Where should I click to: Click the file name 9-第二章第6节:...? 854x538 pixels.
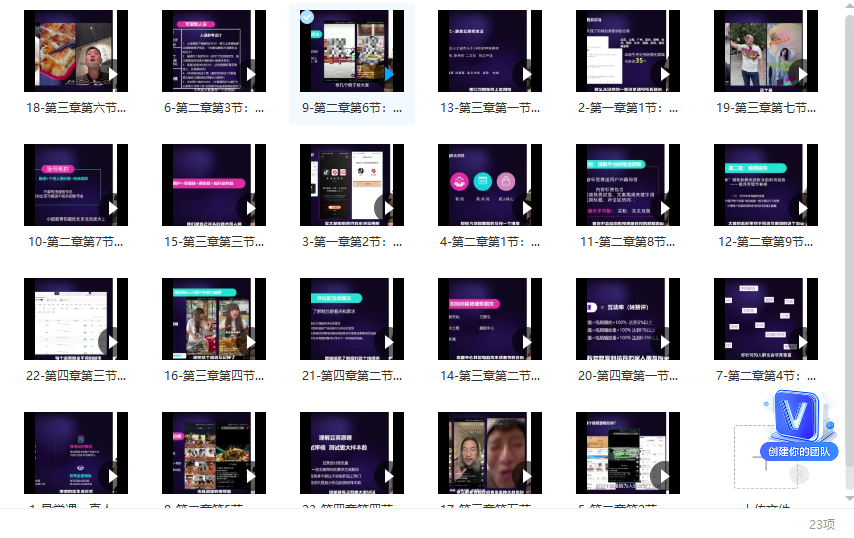[x=352, y=108]
